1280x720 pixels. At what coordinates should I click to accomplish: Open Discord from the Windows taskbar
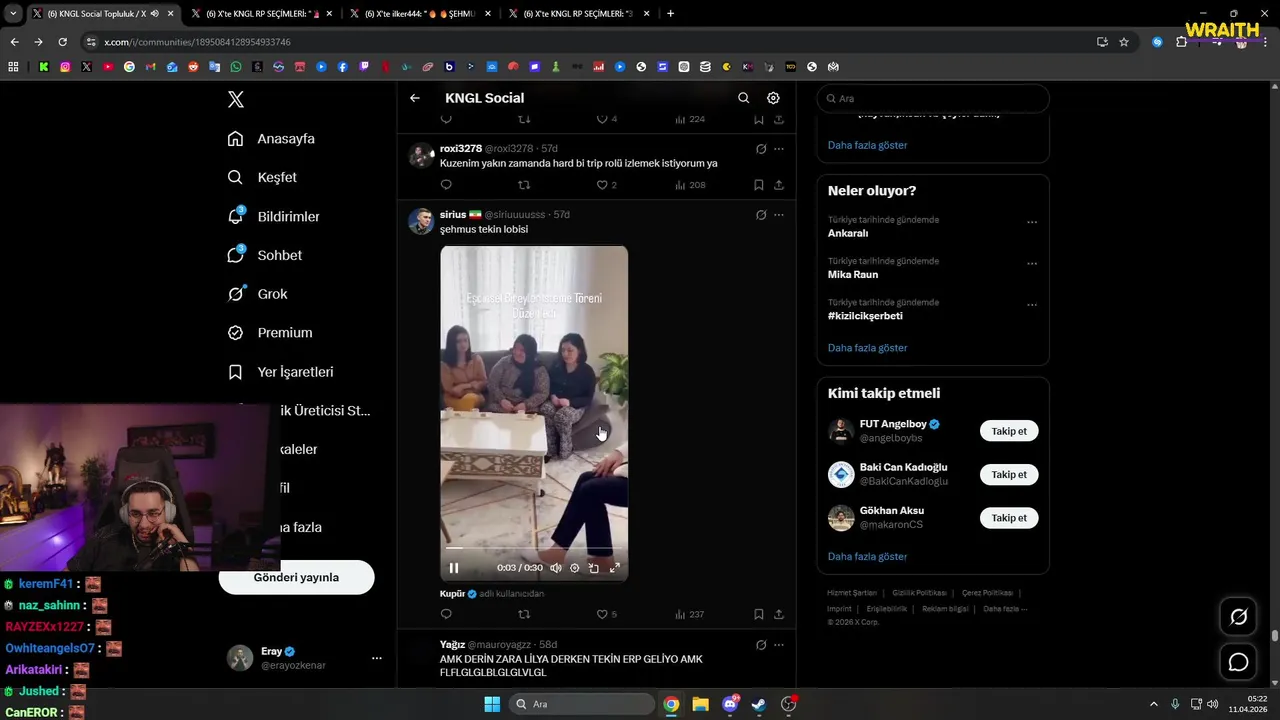click(730, 704)
